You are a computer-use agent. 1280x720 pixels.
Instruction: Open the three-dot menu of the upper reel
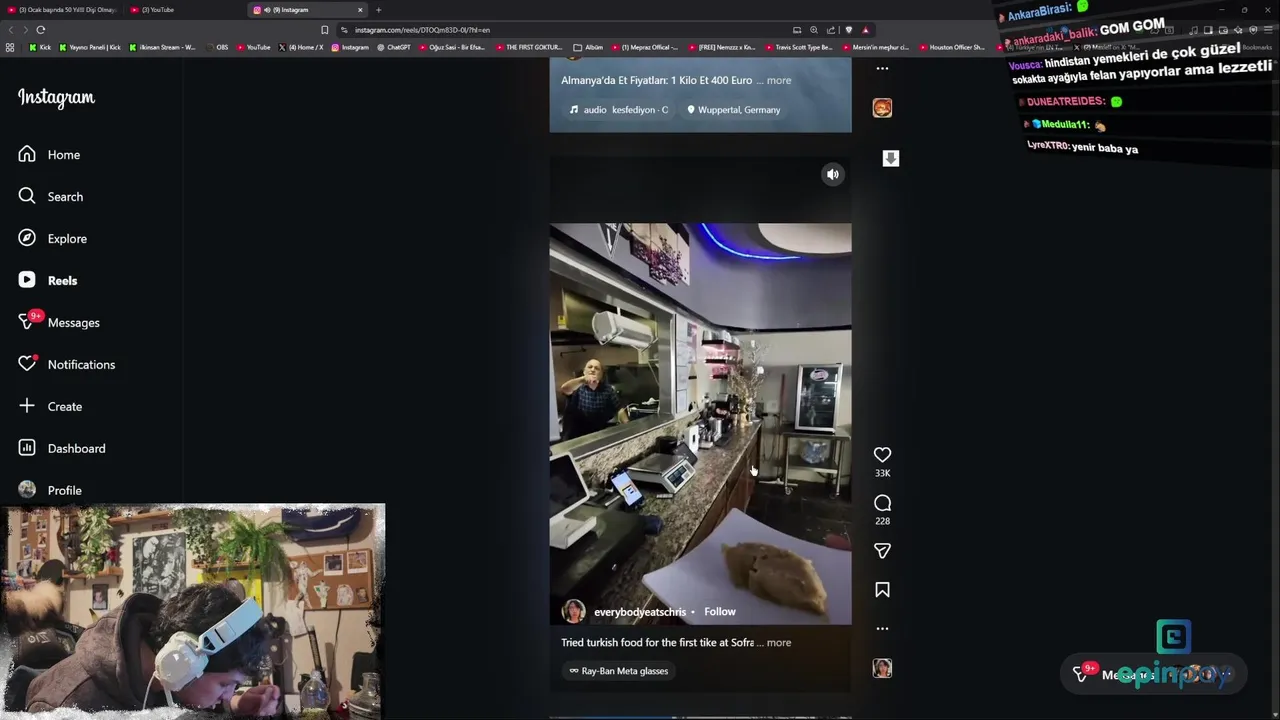coord(882,68)
